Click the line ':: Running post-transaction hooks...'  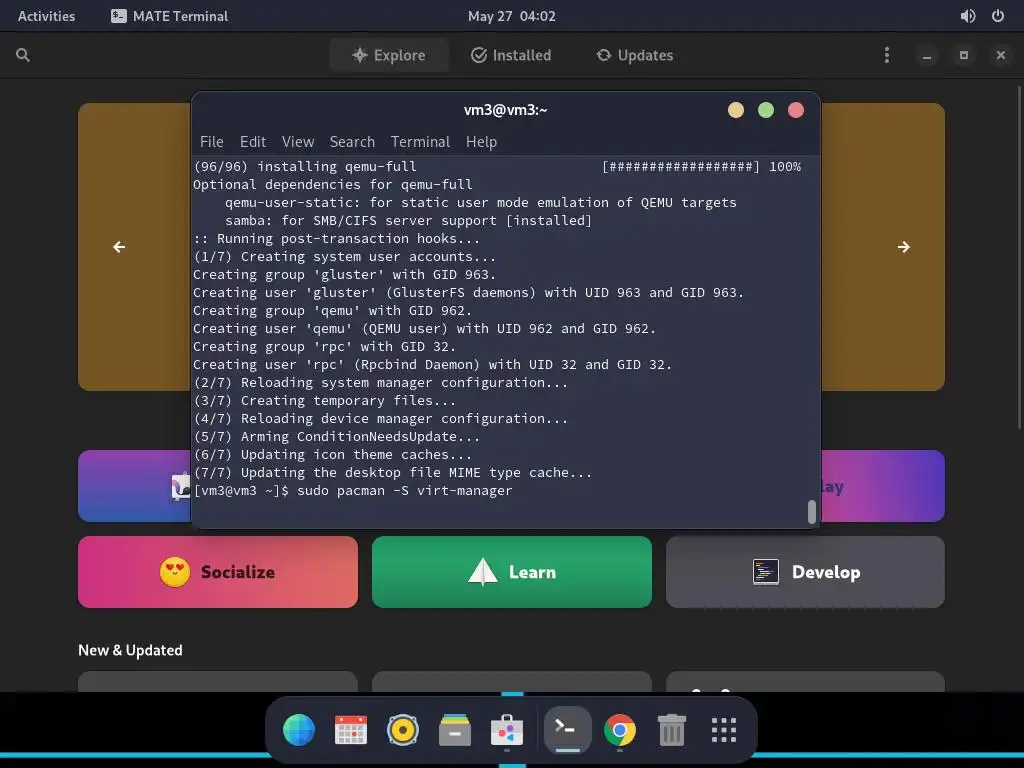coord(336,239)
